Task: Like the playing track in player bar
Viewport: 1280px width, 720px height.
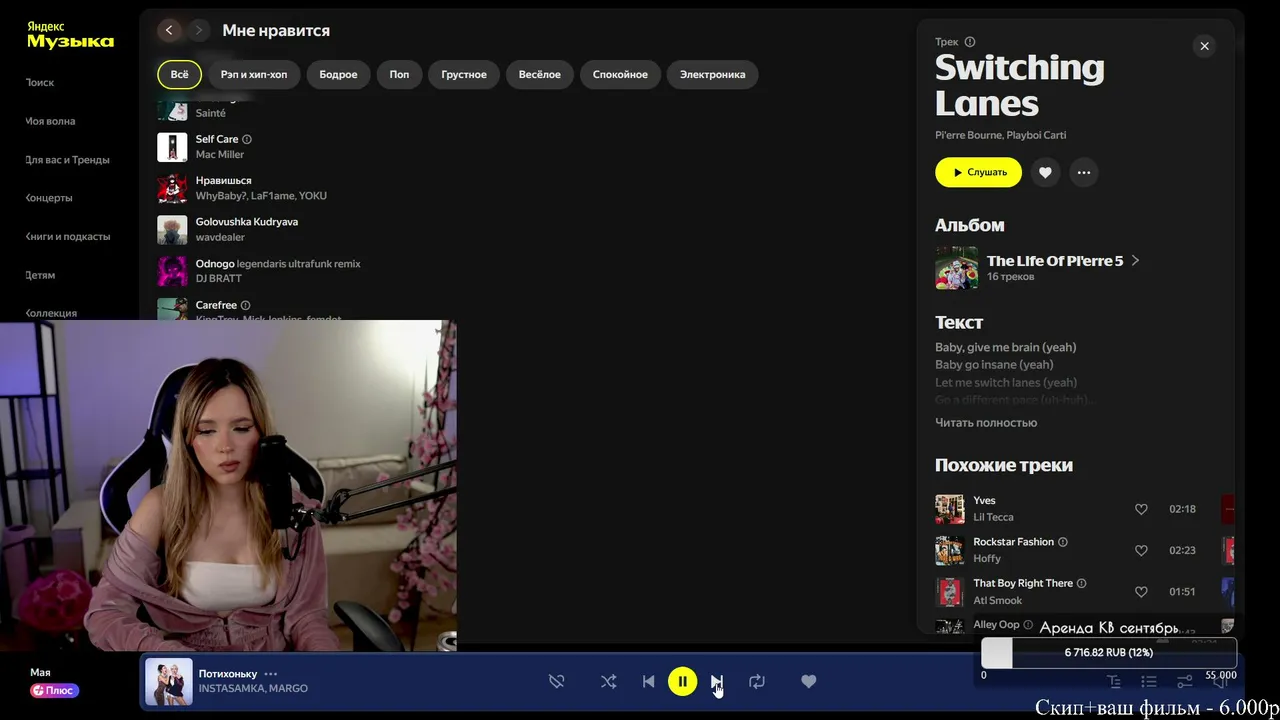Action: pos(809,681)
